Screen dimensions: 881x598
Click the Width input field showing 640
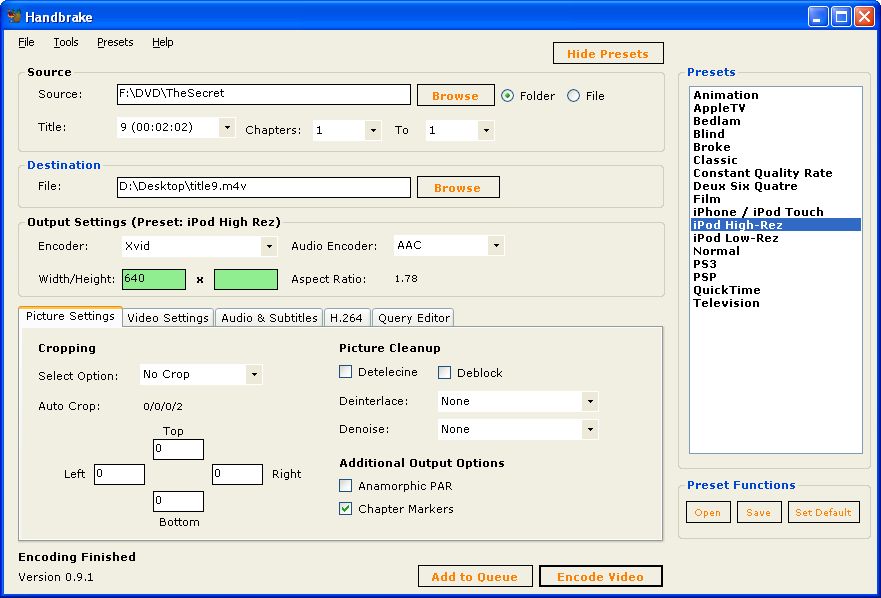(x=154, y=279)
